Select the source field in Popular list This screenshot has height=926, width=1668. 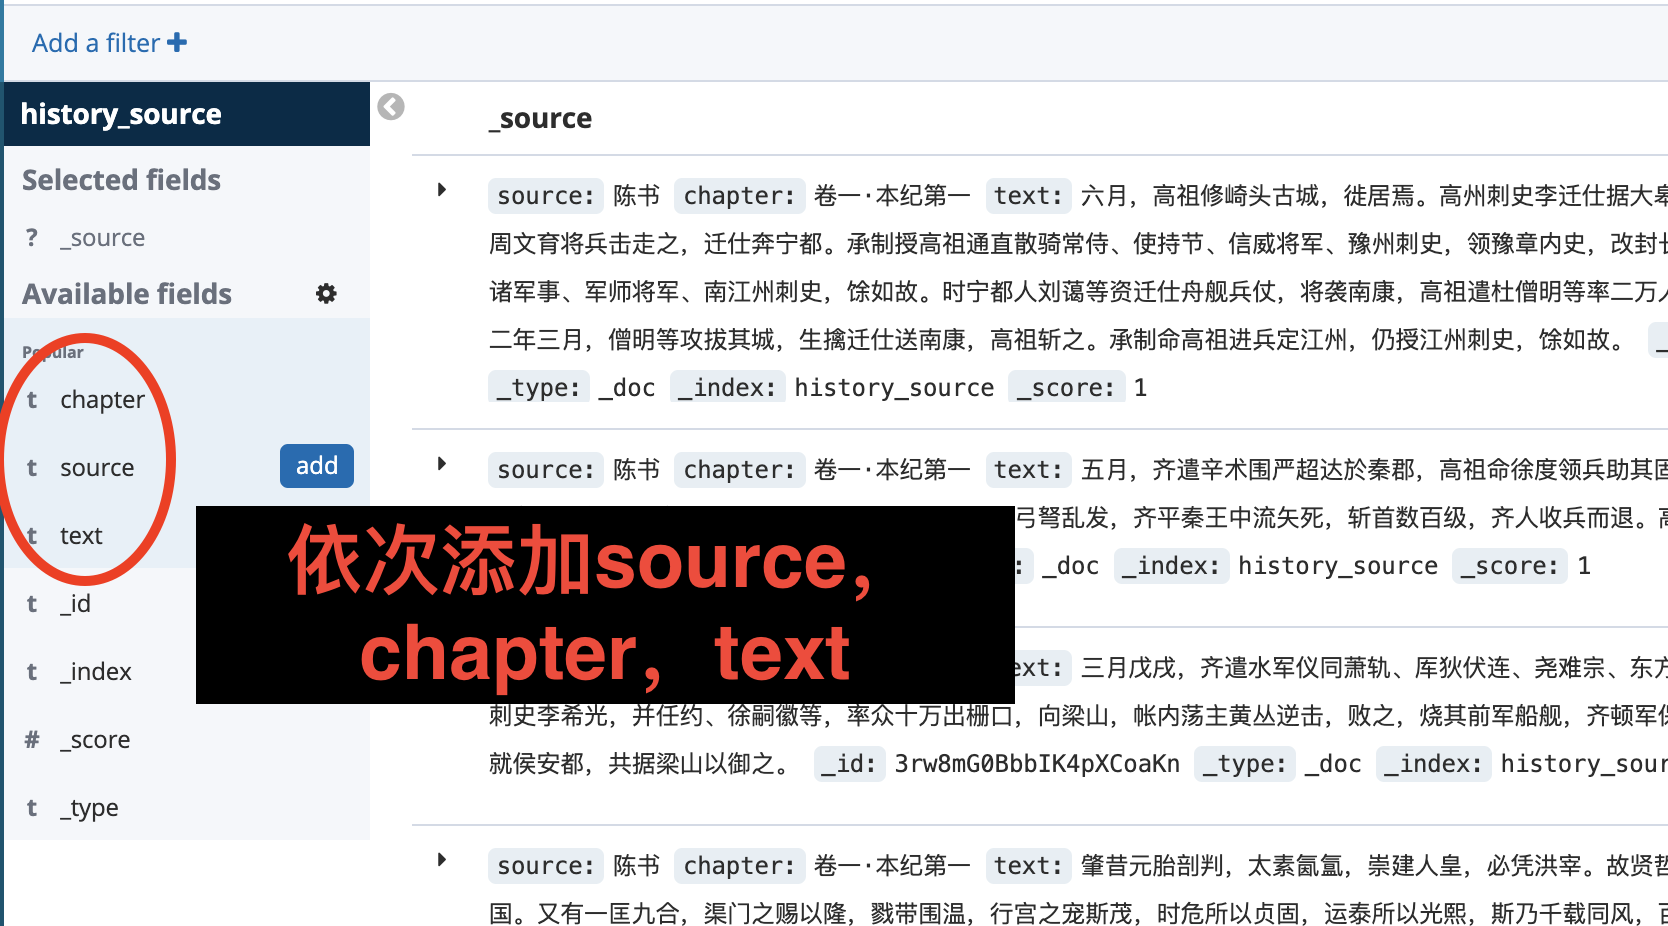[x=97, y=468]
